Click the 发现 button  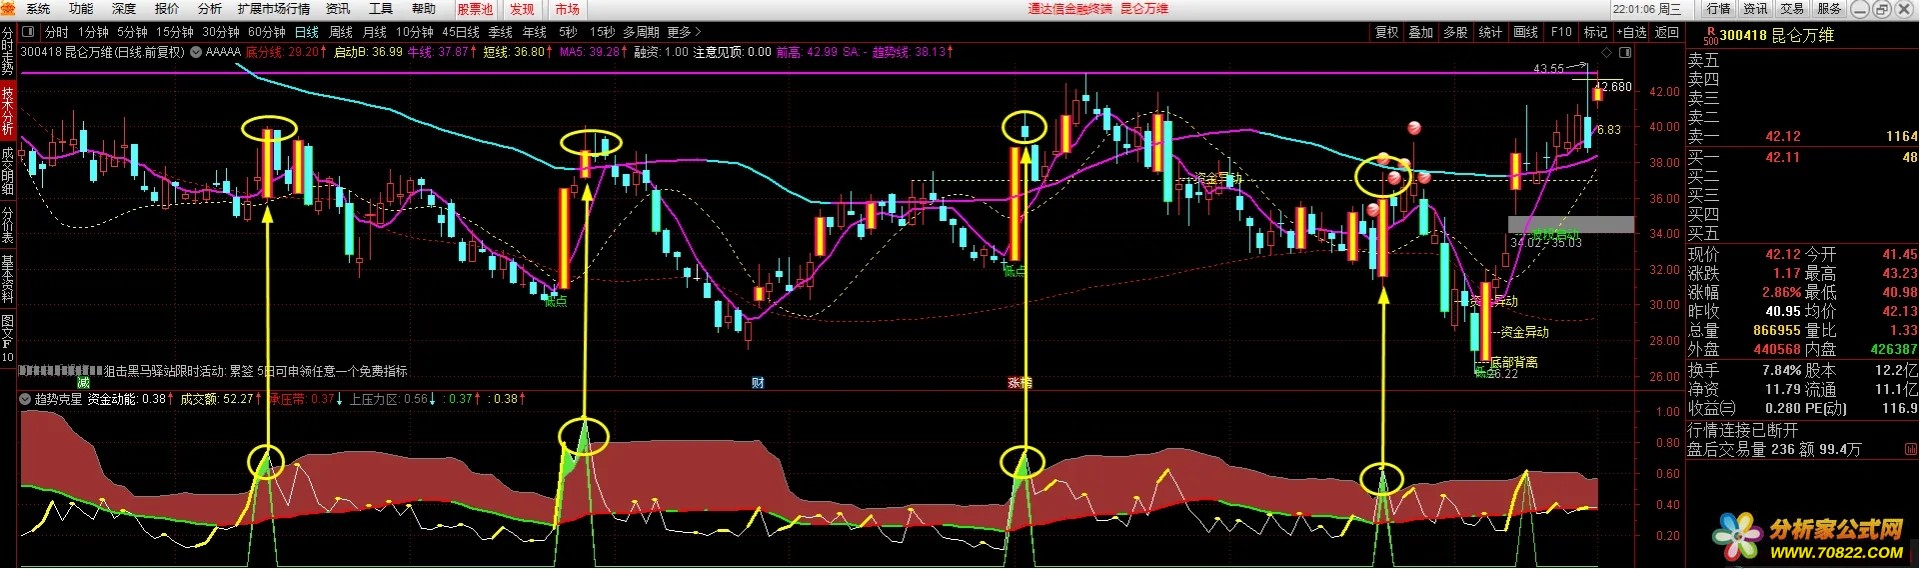pos(522,9)
